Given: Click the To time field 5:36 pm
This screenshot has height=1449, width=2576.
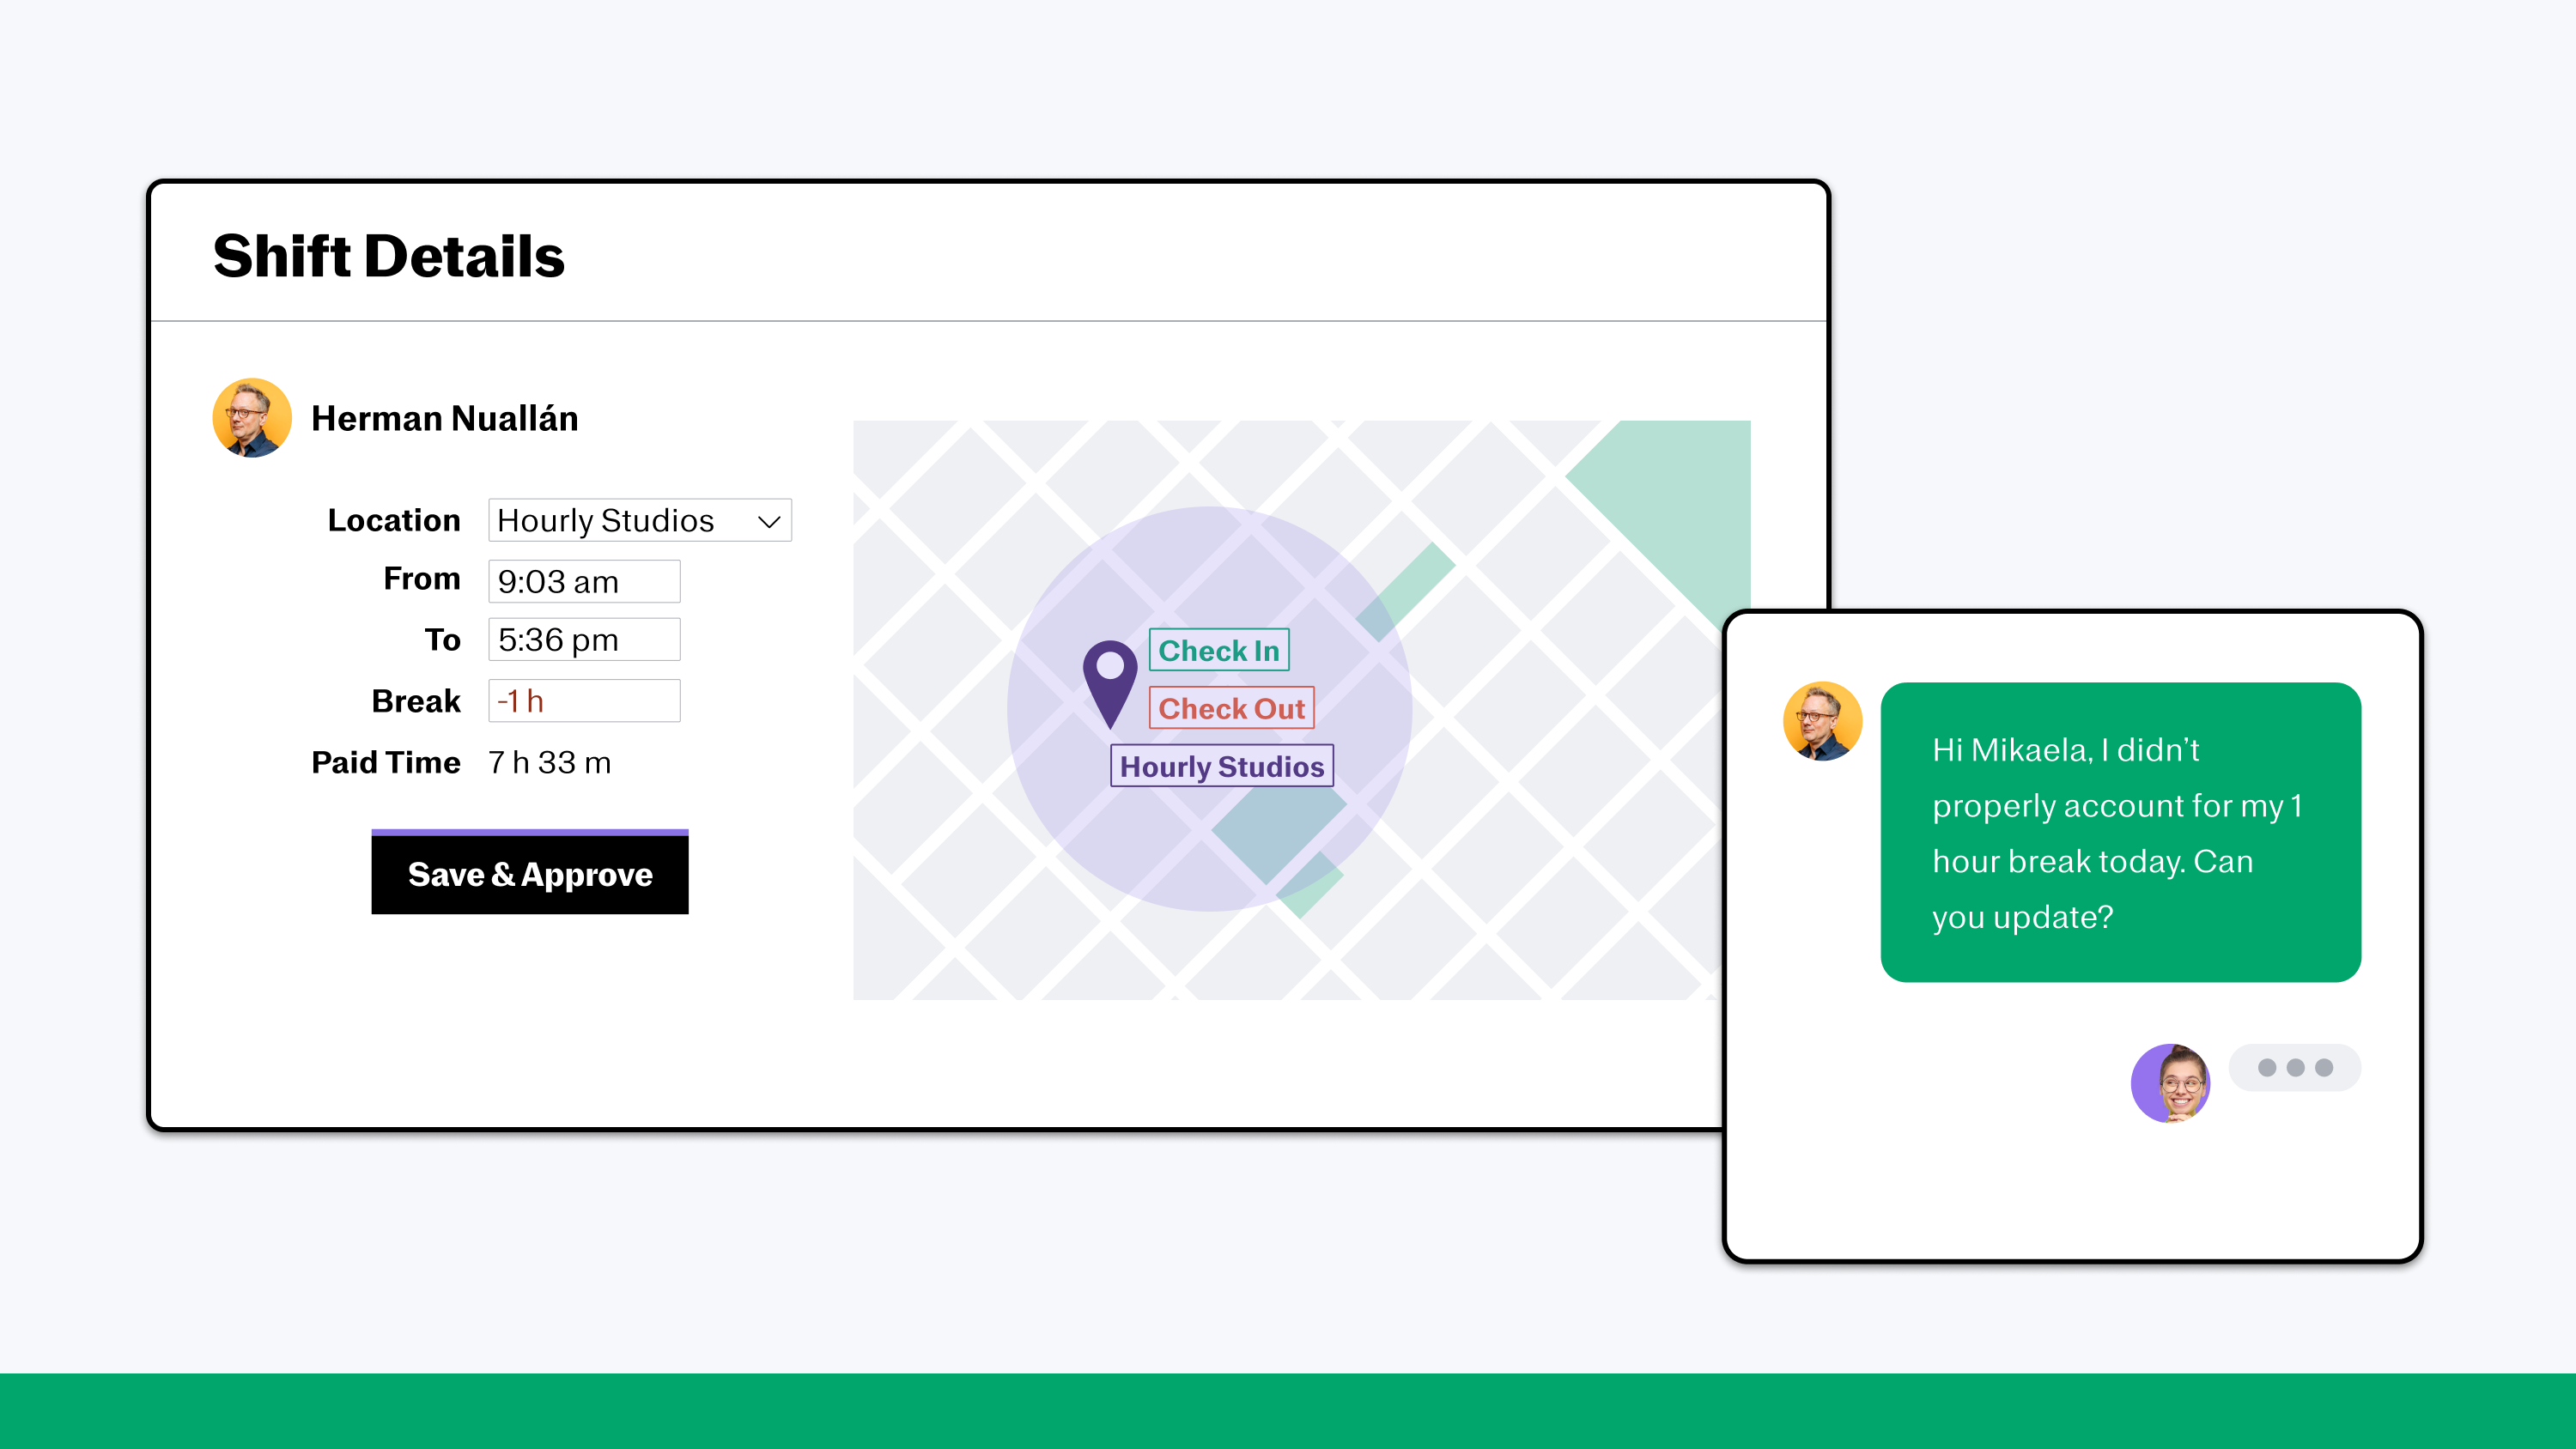Looking at the screenshot, I should click(584, 640).
